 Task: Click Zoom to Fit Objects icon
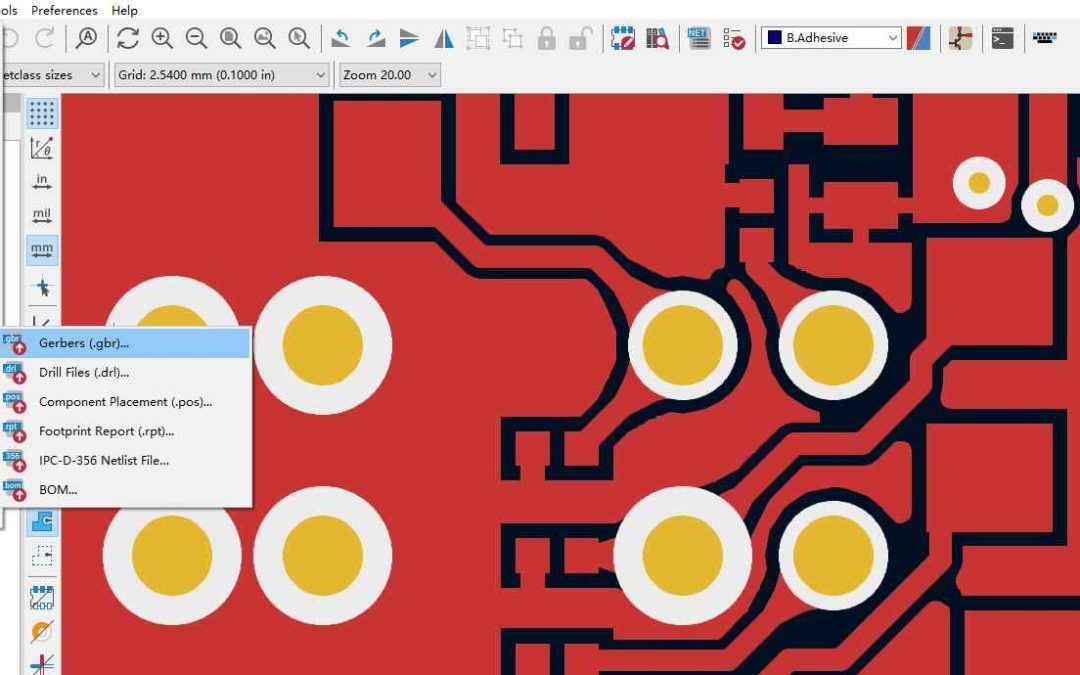point(264,38)
